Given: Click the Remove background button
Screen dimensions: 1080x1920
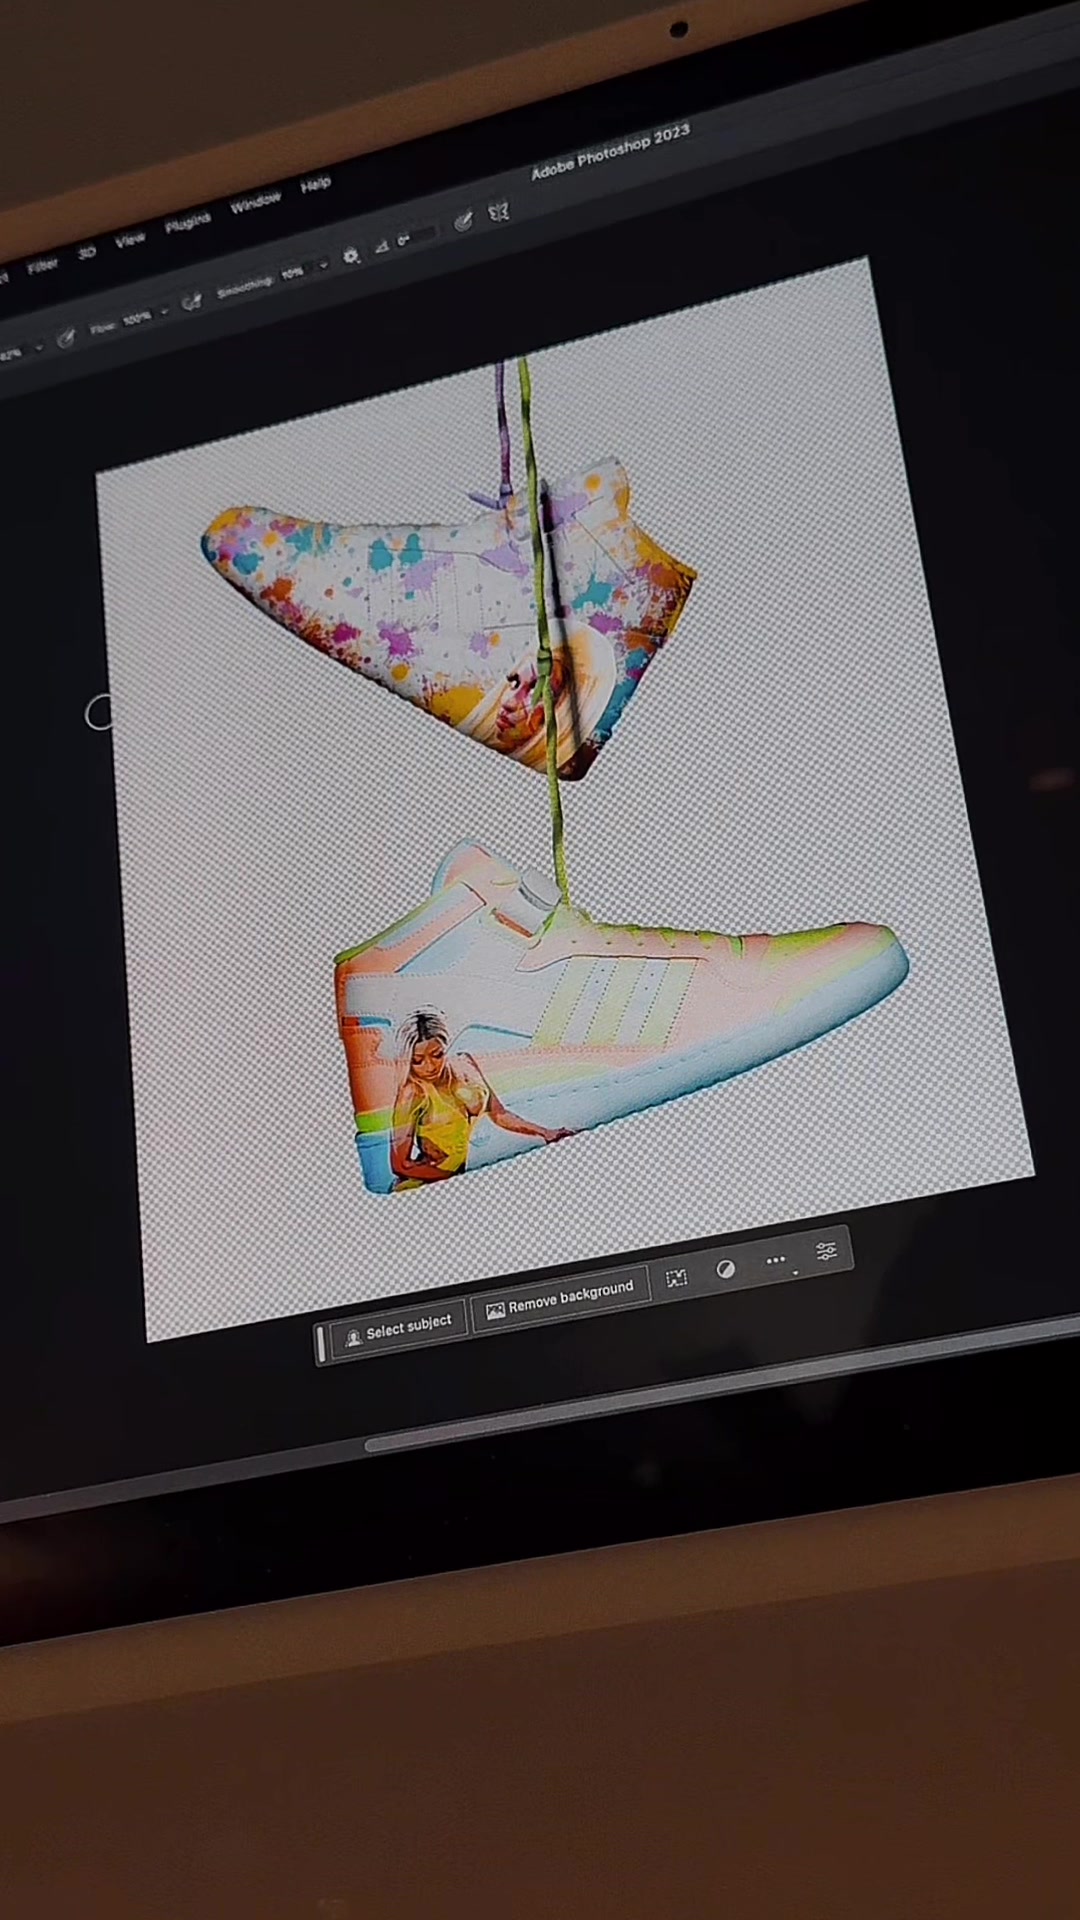Looking at the screenshot, I should tap(561, 1298).
